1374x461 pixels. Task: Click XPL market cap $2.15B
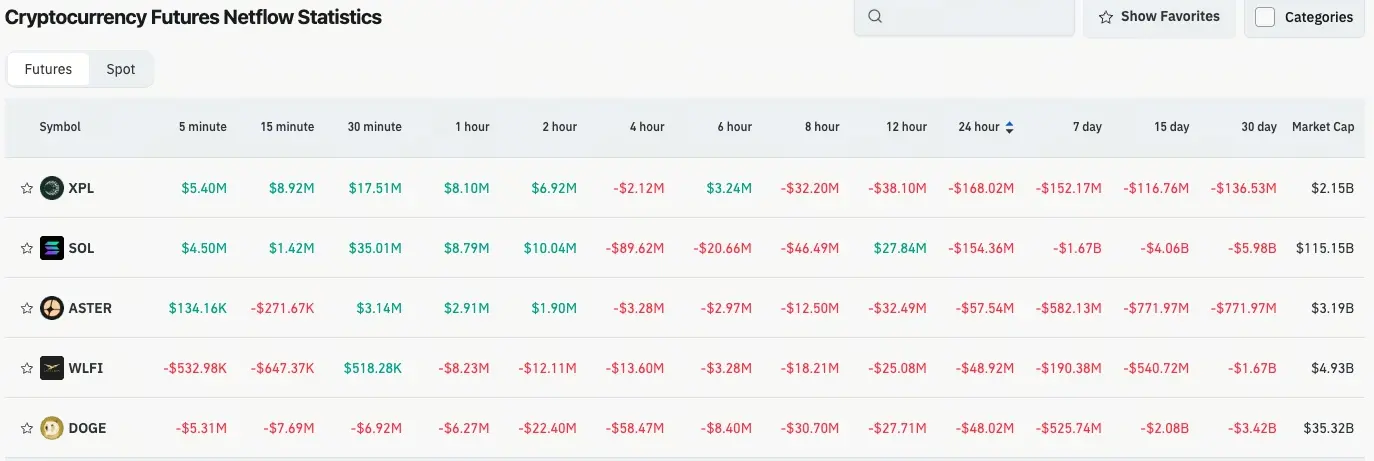click(1331, 188)
